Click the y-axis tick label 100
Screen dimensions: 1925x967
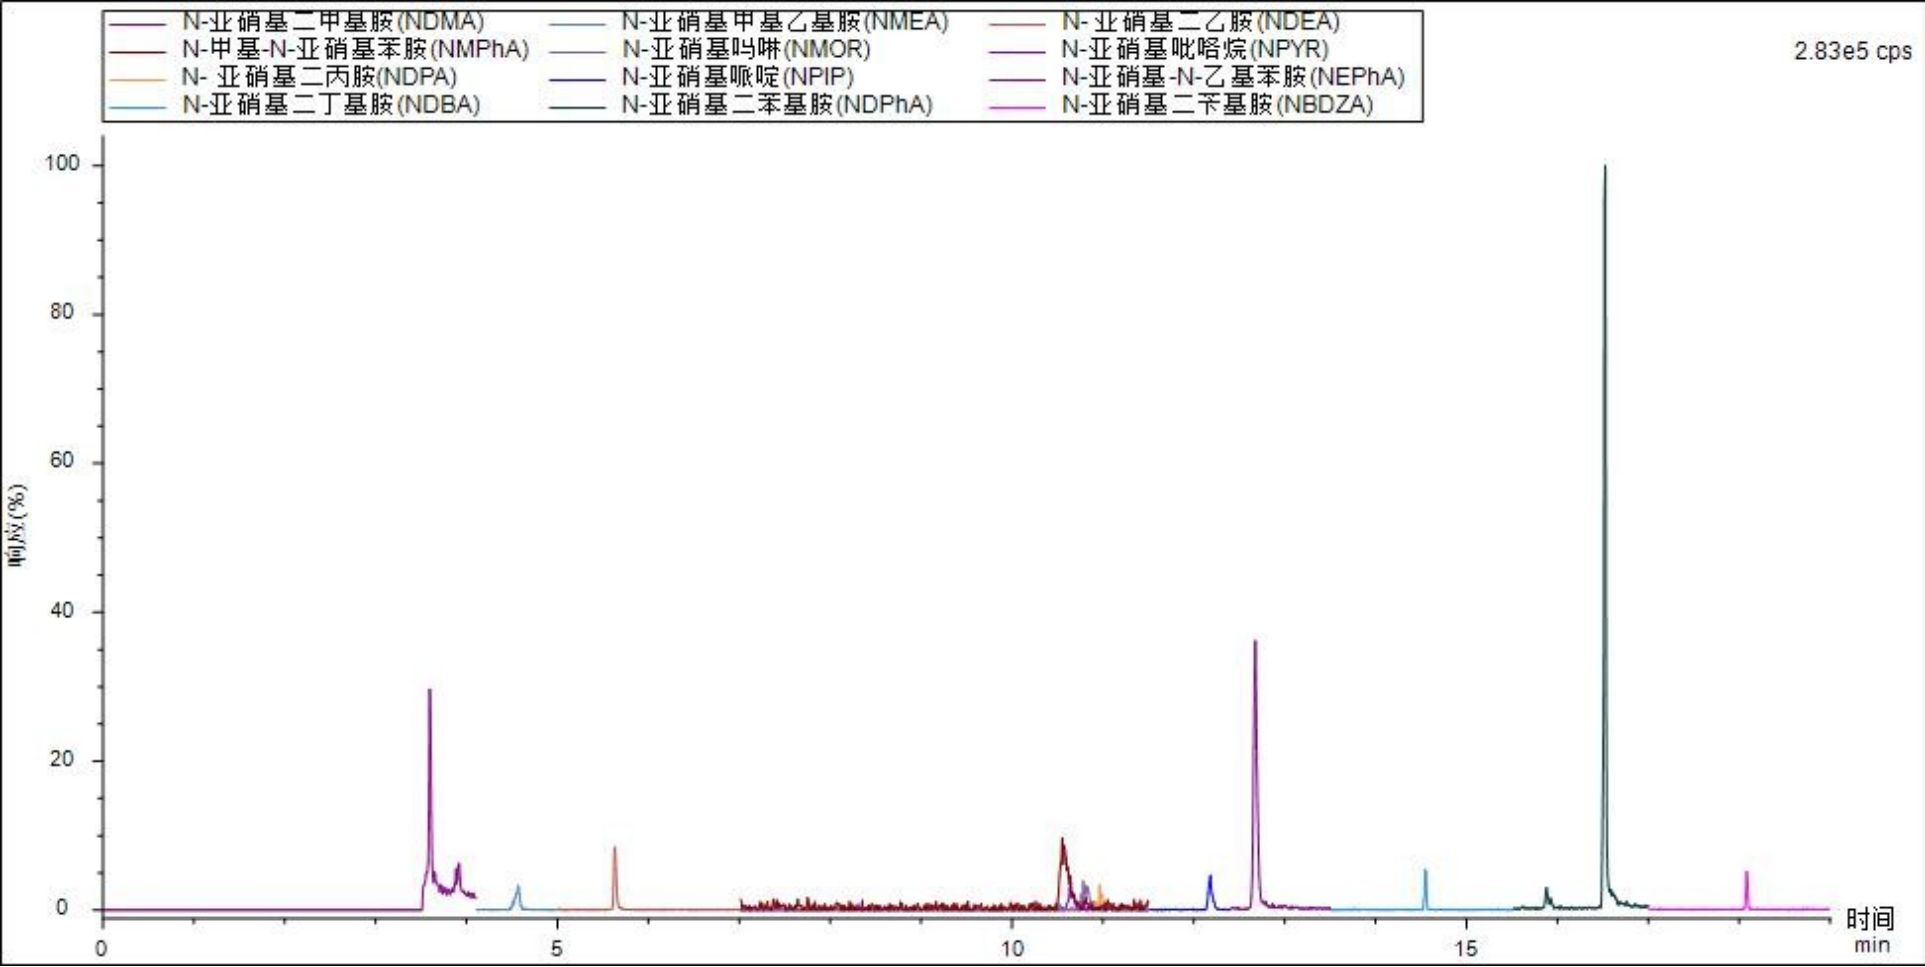[61, 163]
